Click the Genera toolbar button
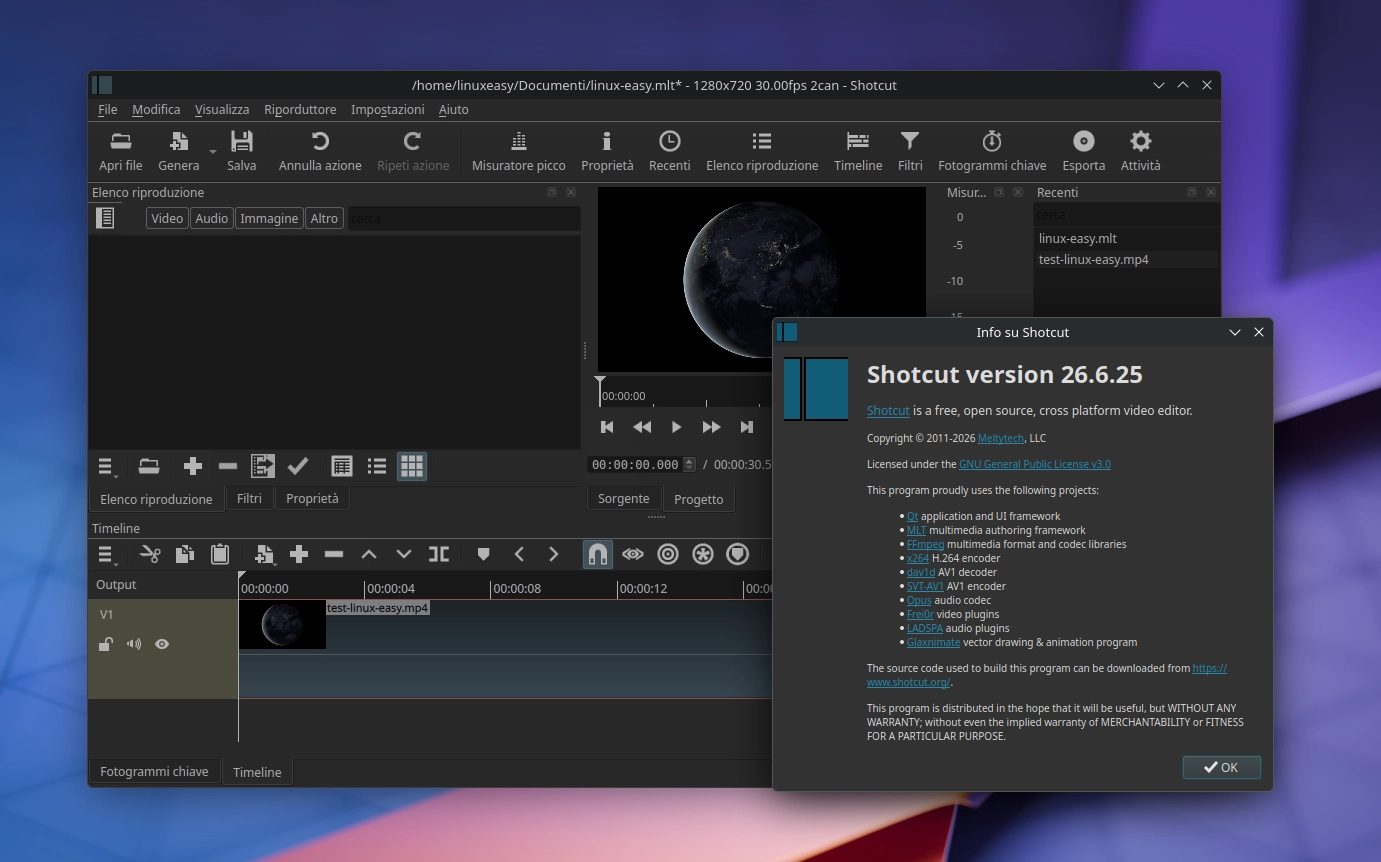This screenshot has width=1381, height=862. coord(178,151)
